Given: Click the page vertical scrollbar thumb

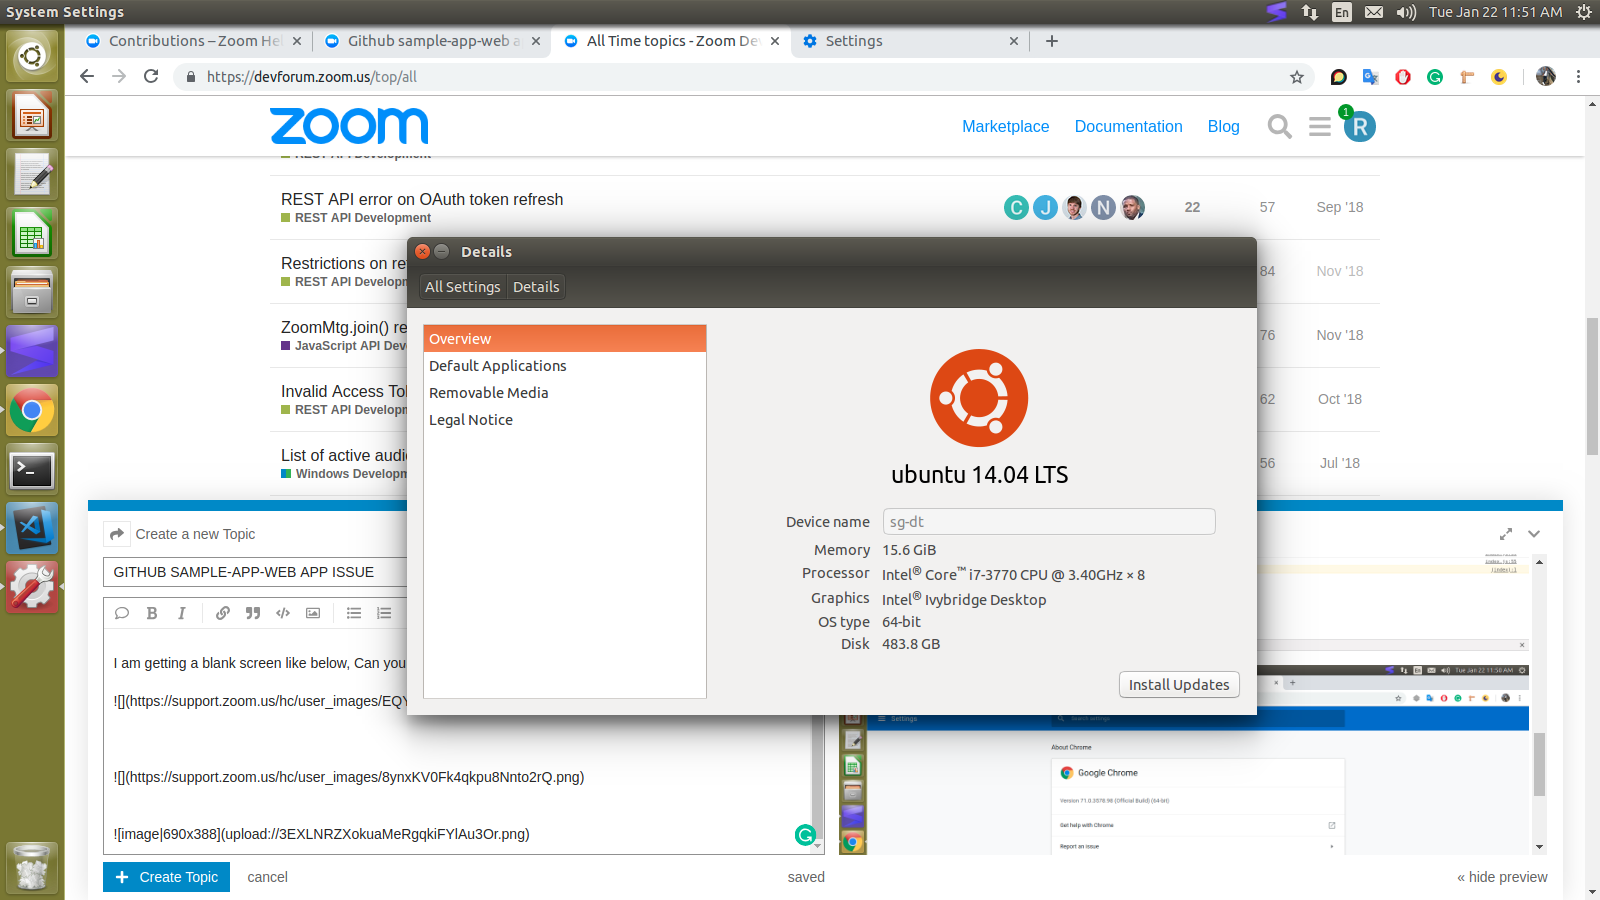Looking at the screenshot, I should (x=1592, y=386).
